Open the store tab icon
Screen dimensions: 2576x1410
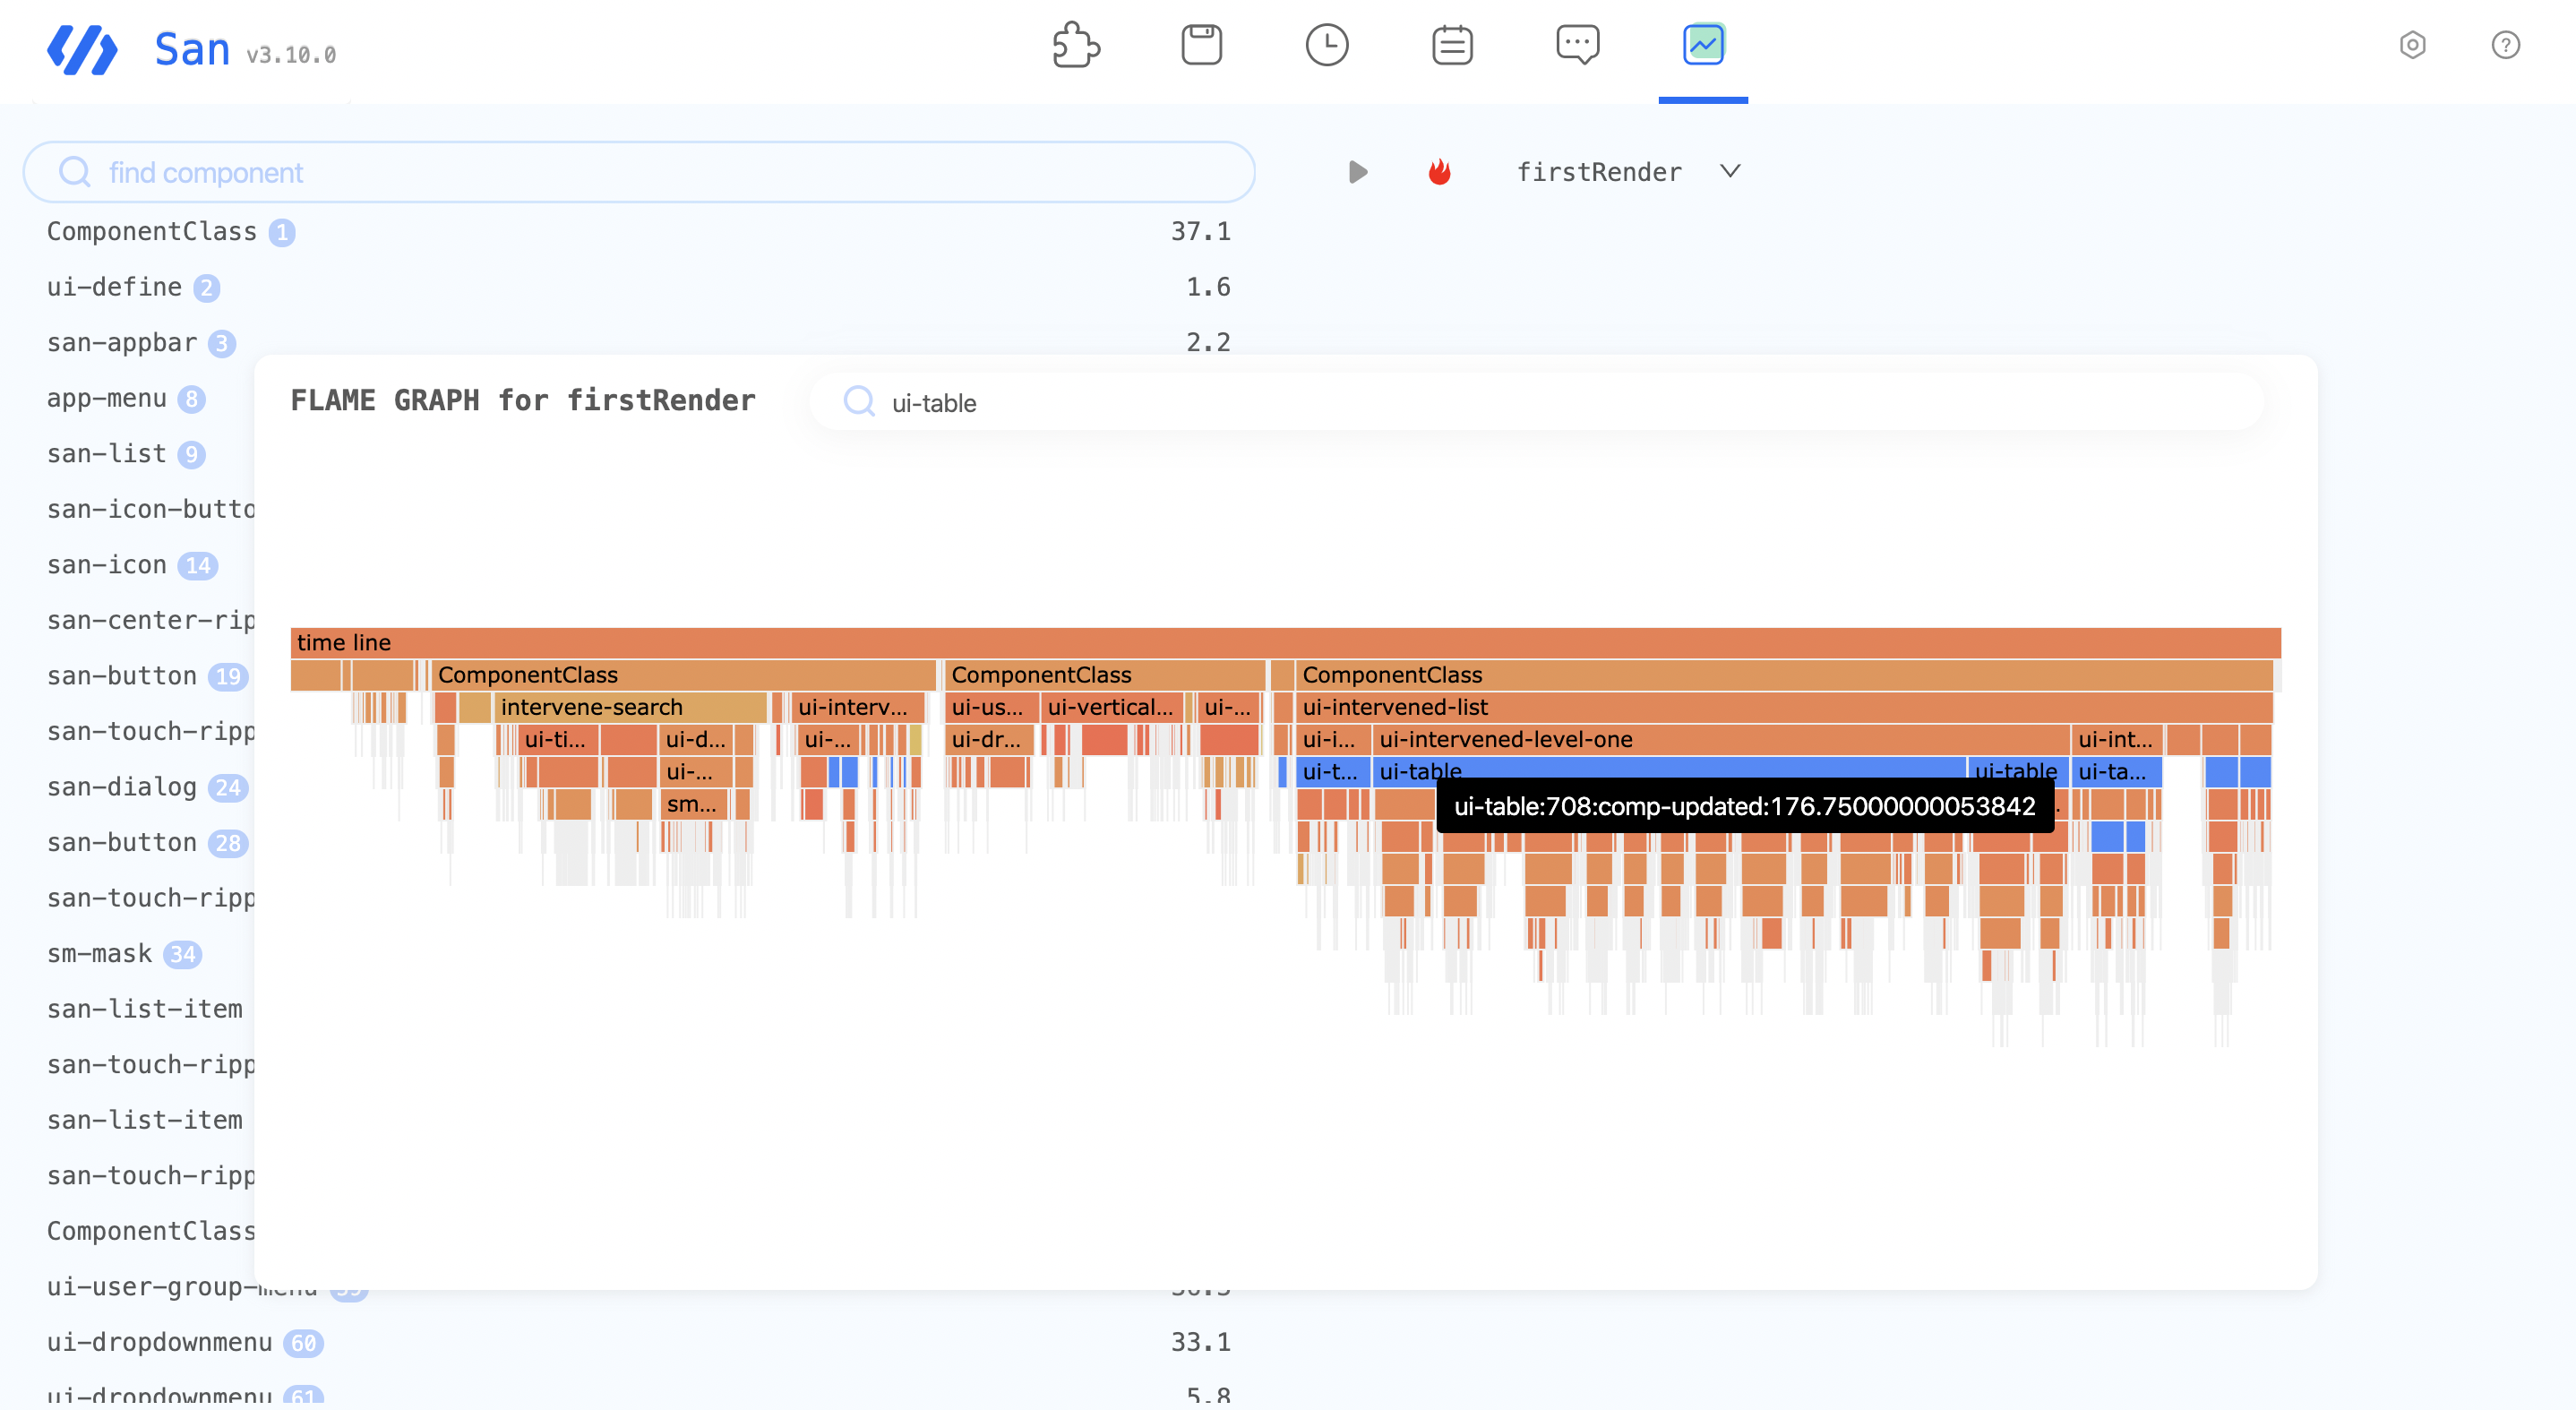pyautogui.click(x=1201, y=46)
